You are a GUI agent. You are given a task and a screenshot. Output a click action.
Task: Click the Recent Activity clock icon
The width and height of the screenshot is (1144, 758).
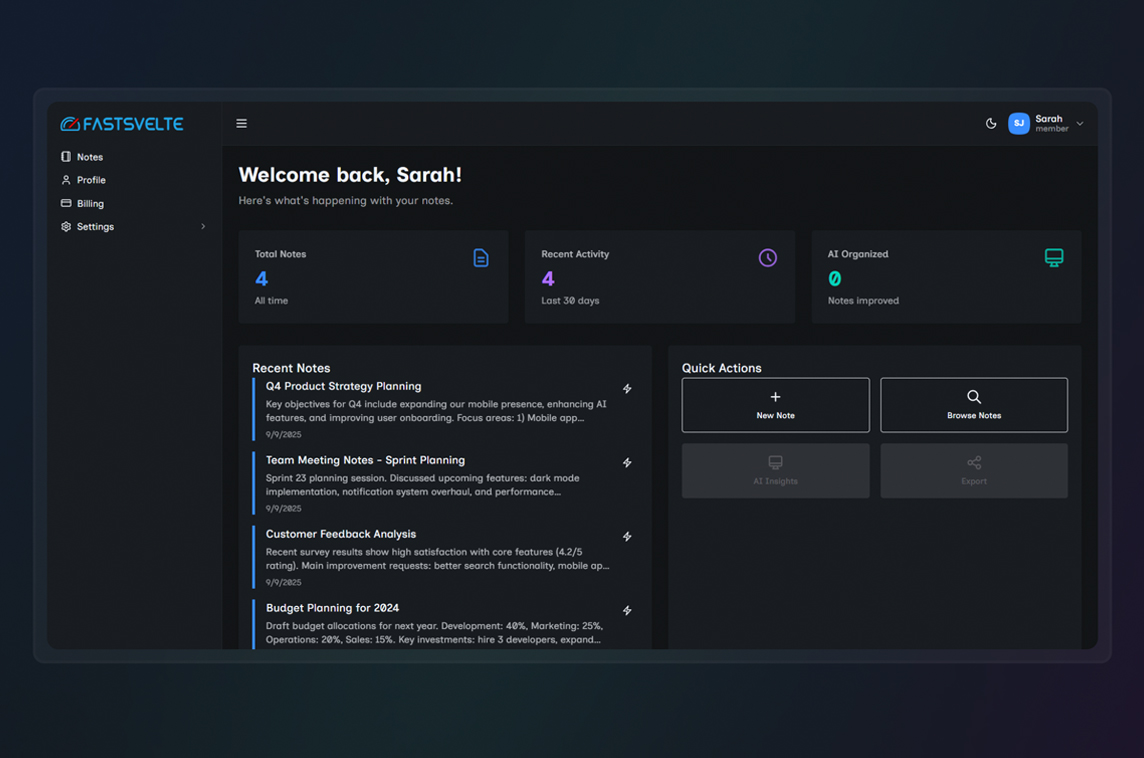coord(768,258)
